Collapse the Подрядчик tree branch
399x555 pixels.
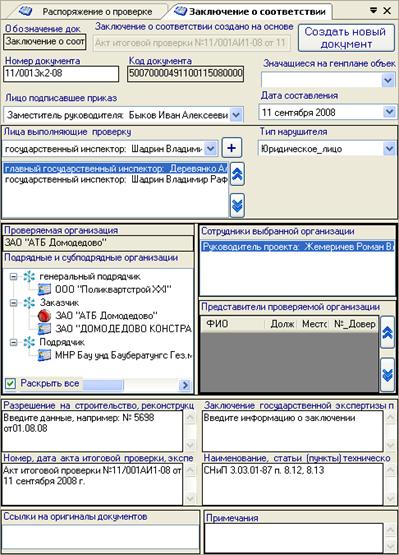click(x=13, y=342)
